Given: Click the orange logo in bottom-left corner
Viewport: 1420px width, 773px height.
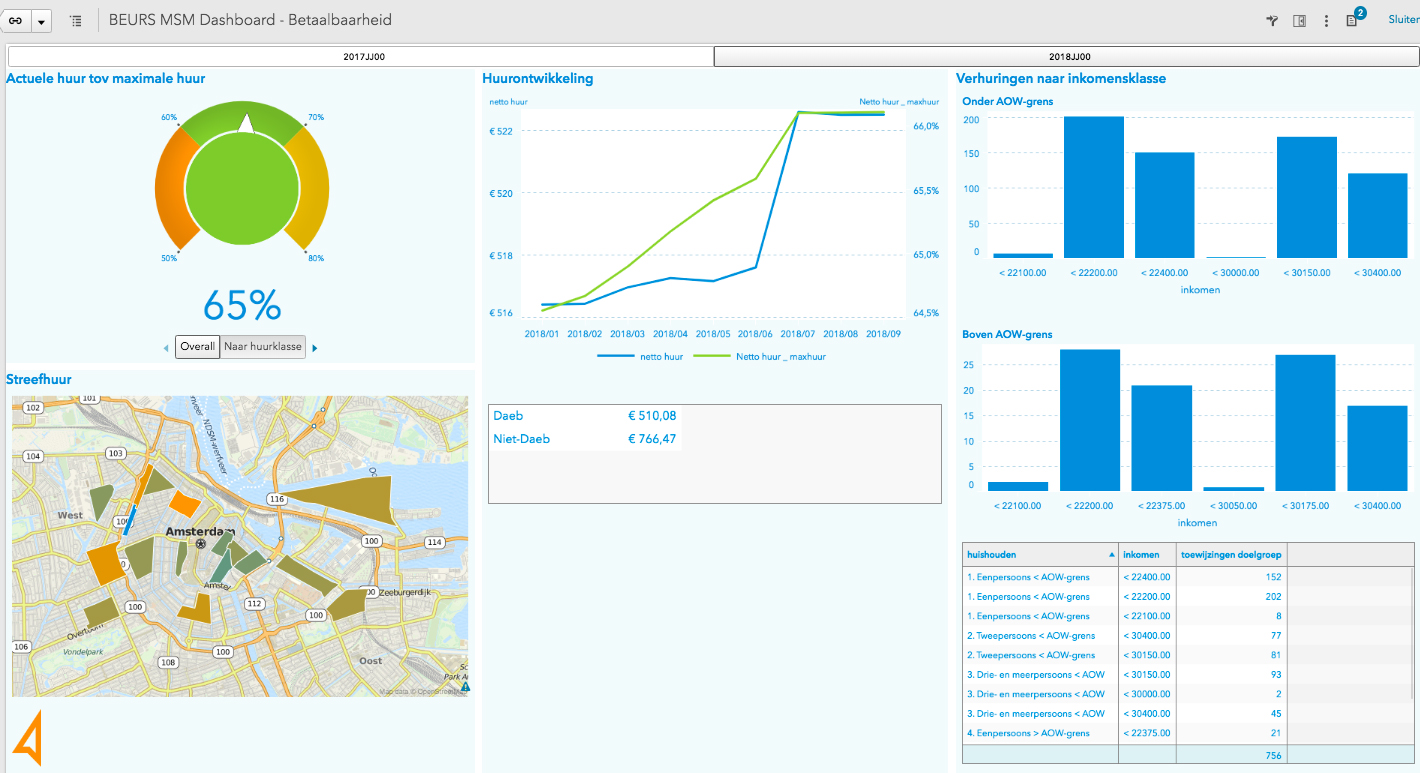Looking at the screenshot, I should coord(27,738).
